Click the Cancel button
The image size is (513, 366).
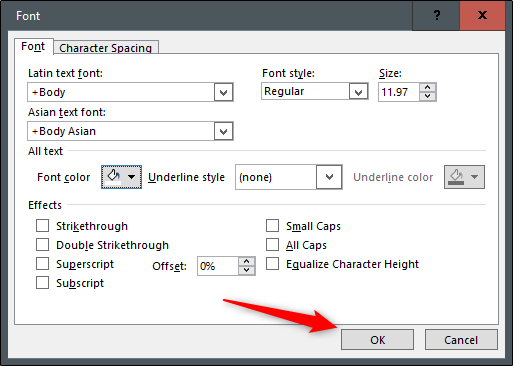tap(461, 340)
